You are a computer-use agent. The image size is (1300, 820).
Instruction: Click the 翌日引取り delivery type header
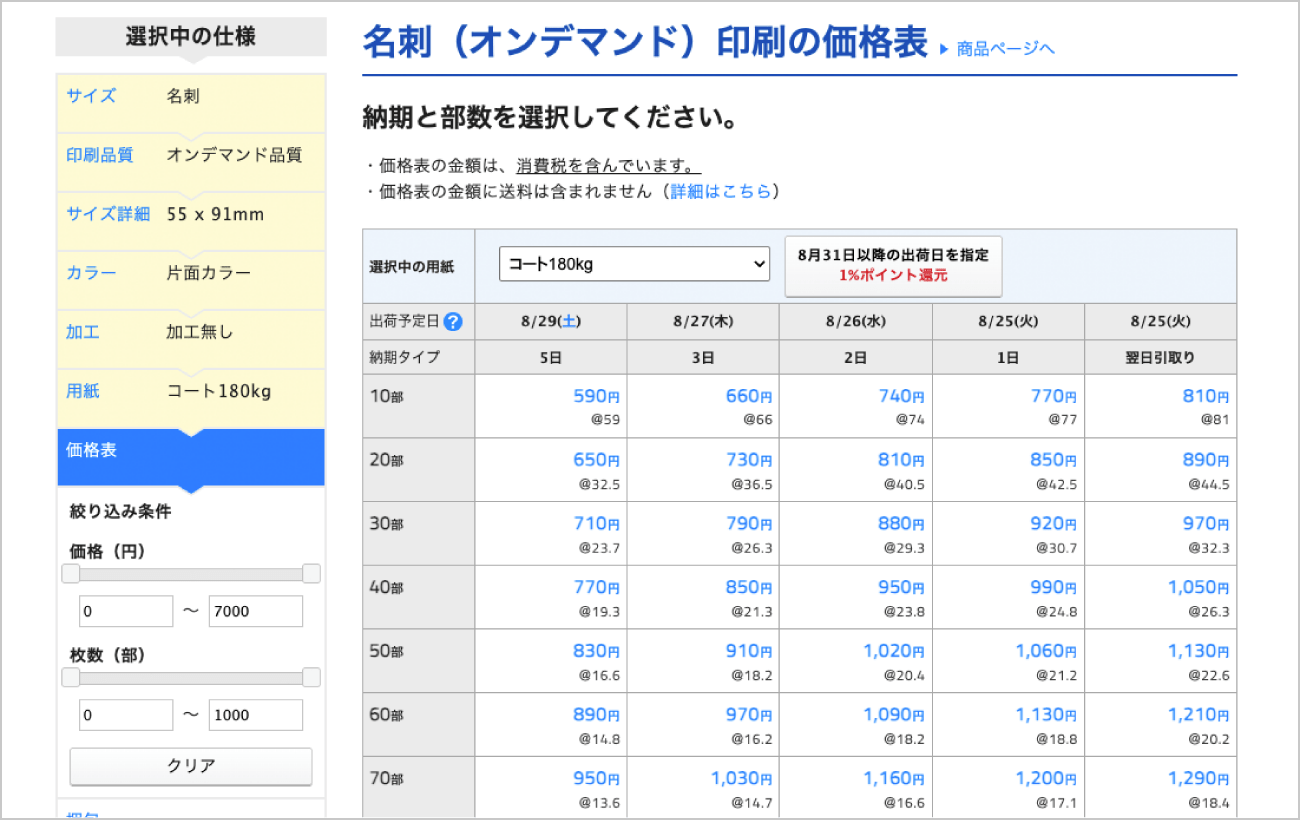tap(1161, 357)
